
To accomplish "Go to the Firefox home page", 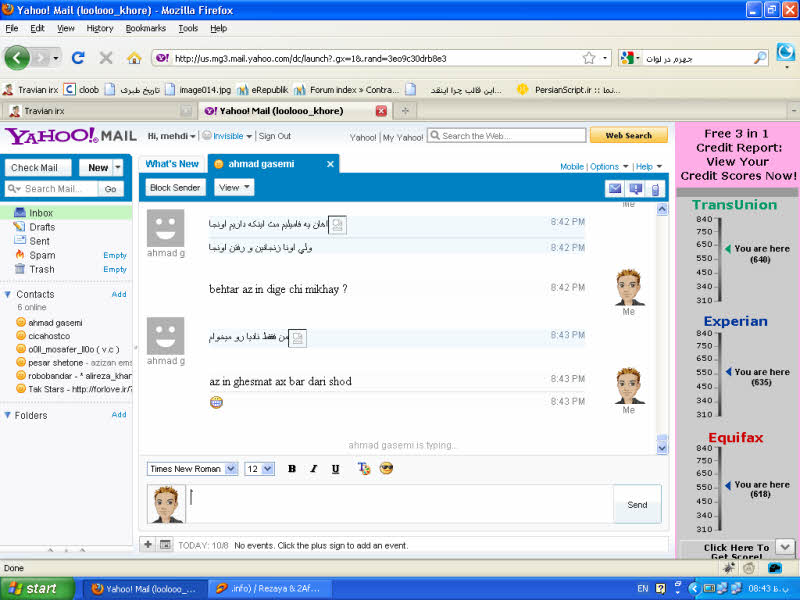I will click(x=134, y=58).
